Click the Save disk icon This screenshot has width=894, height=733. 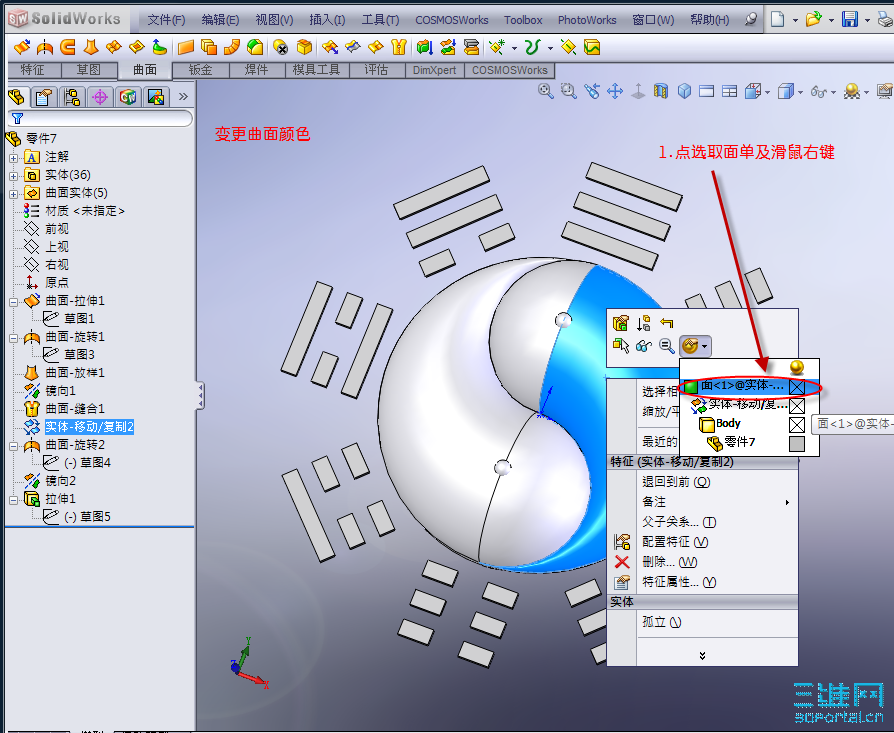pos(850,19)
